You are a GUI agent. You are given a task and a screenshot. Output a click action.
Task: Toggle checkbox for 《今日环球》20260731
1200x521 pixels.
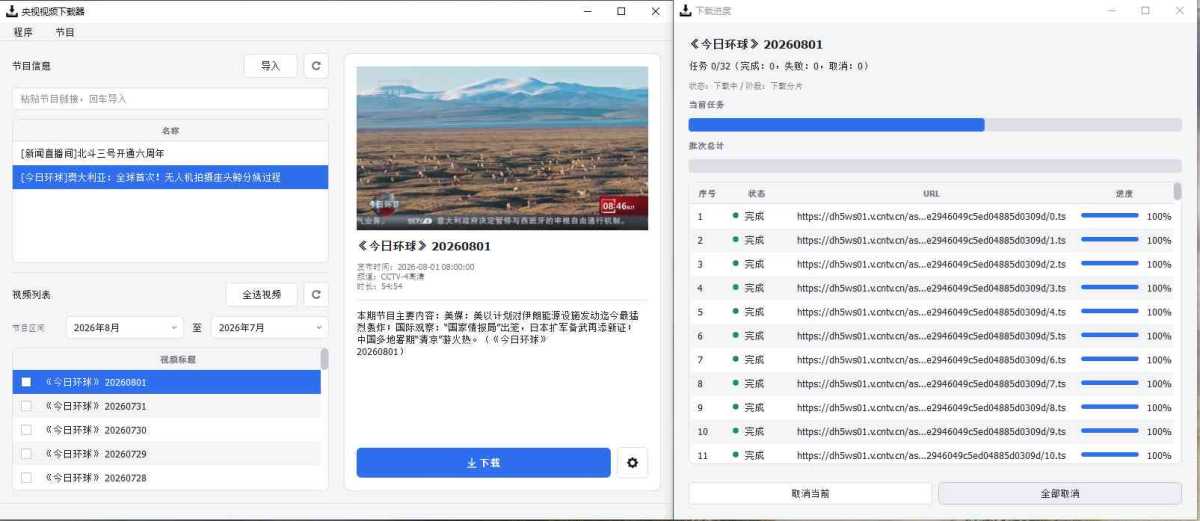(x=26, y=406)
